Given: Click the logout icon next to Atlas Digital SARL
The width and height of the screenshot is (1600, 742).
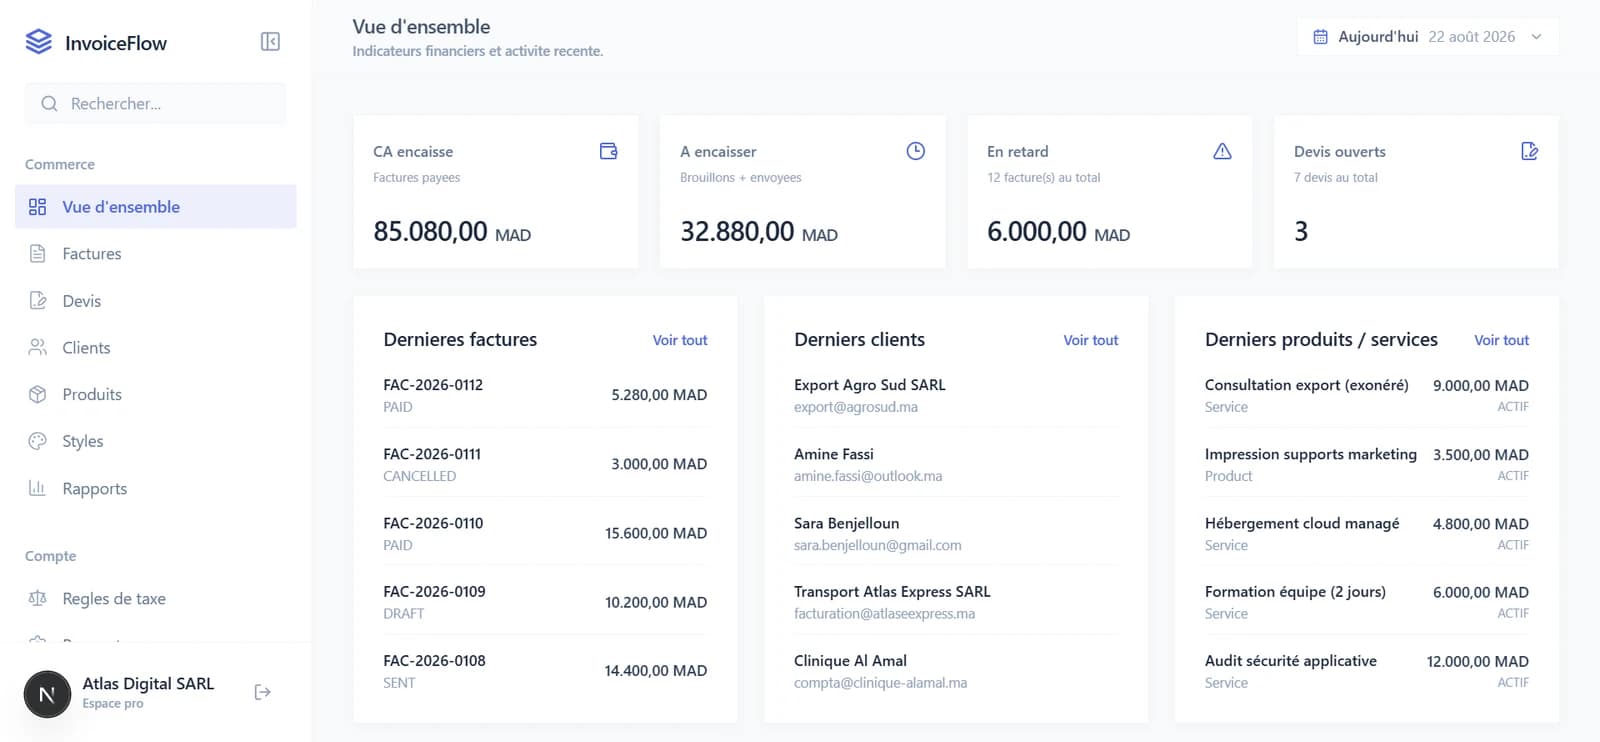Looking at the screenshot, I should [x=262, y=692].
